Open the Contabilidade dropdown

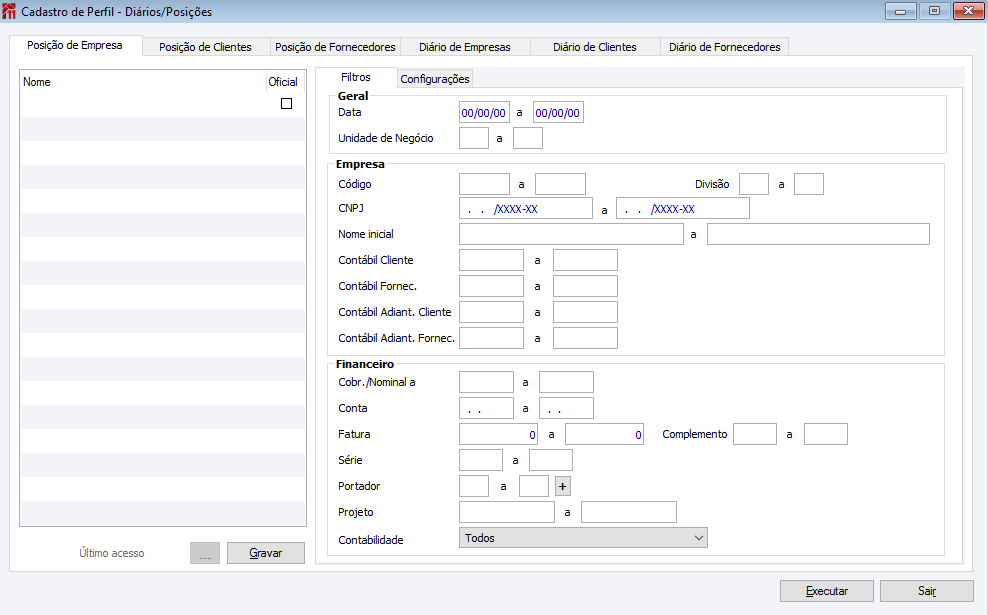[583, 538]
